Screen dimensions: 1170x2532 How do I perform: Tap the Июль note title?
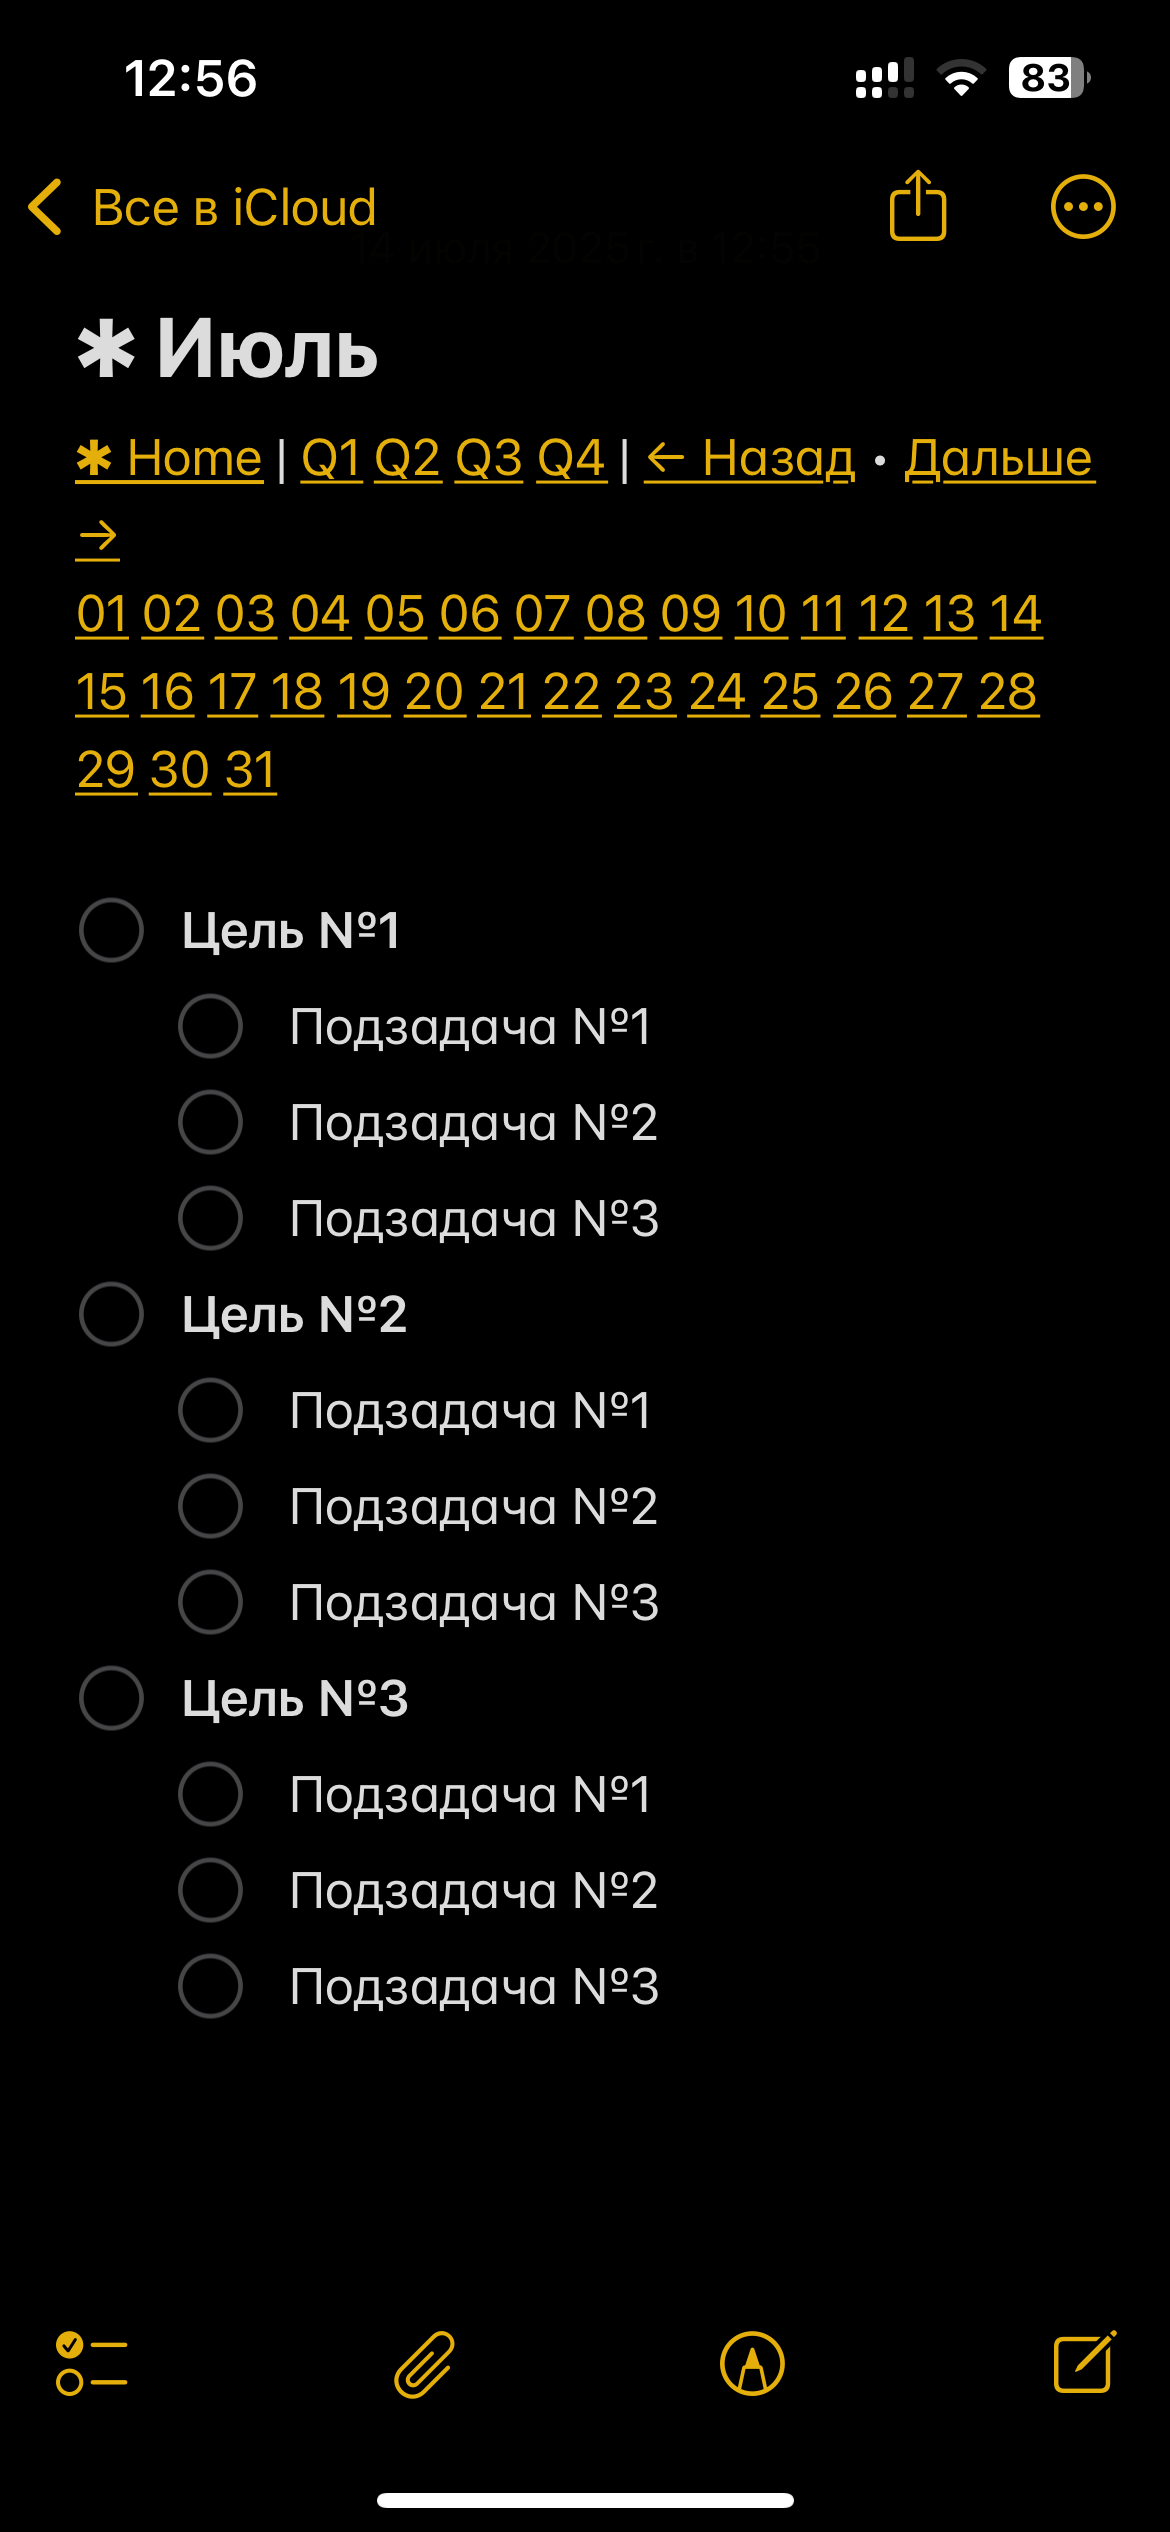(x=266, y=349)
